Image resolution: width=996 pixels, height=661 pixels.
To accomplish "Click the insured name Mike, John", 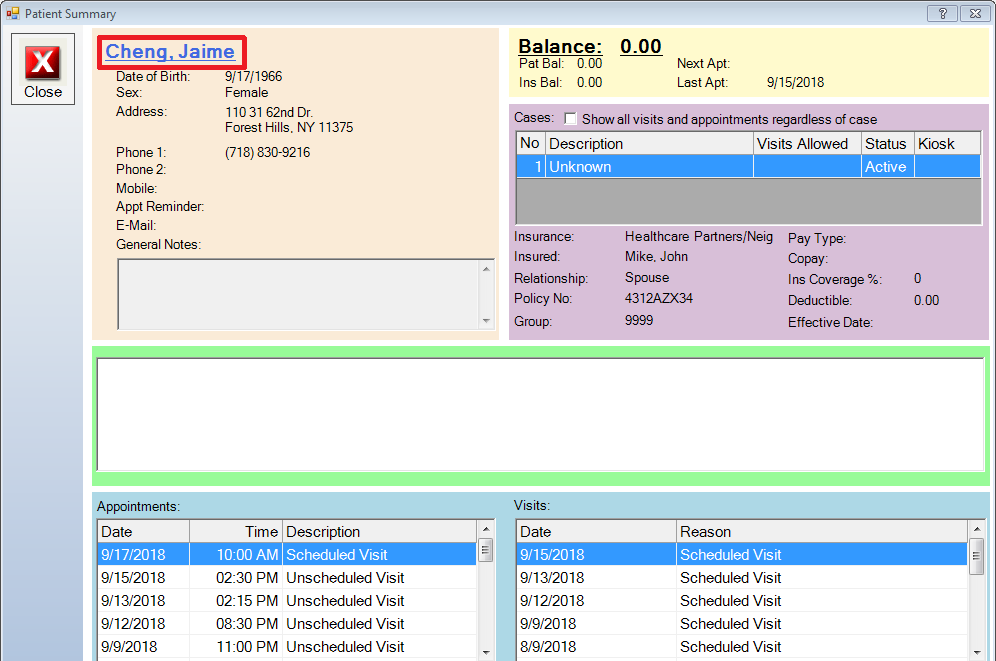I will pos(656,257).
